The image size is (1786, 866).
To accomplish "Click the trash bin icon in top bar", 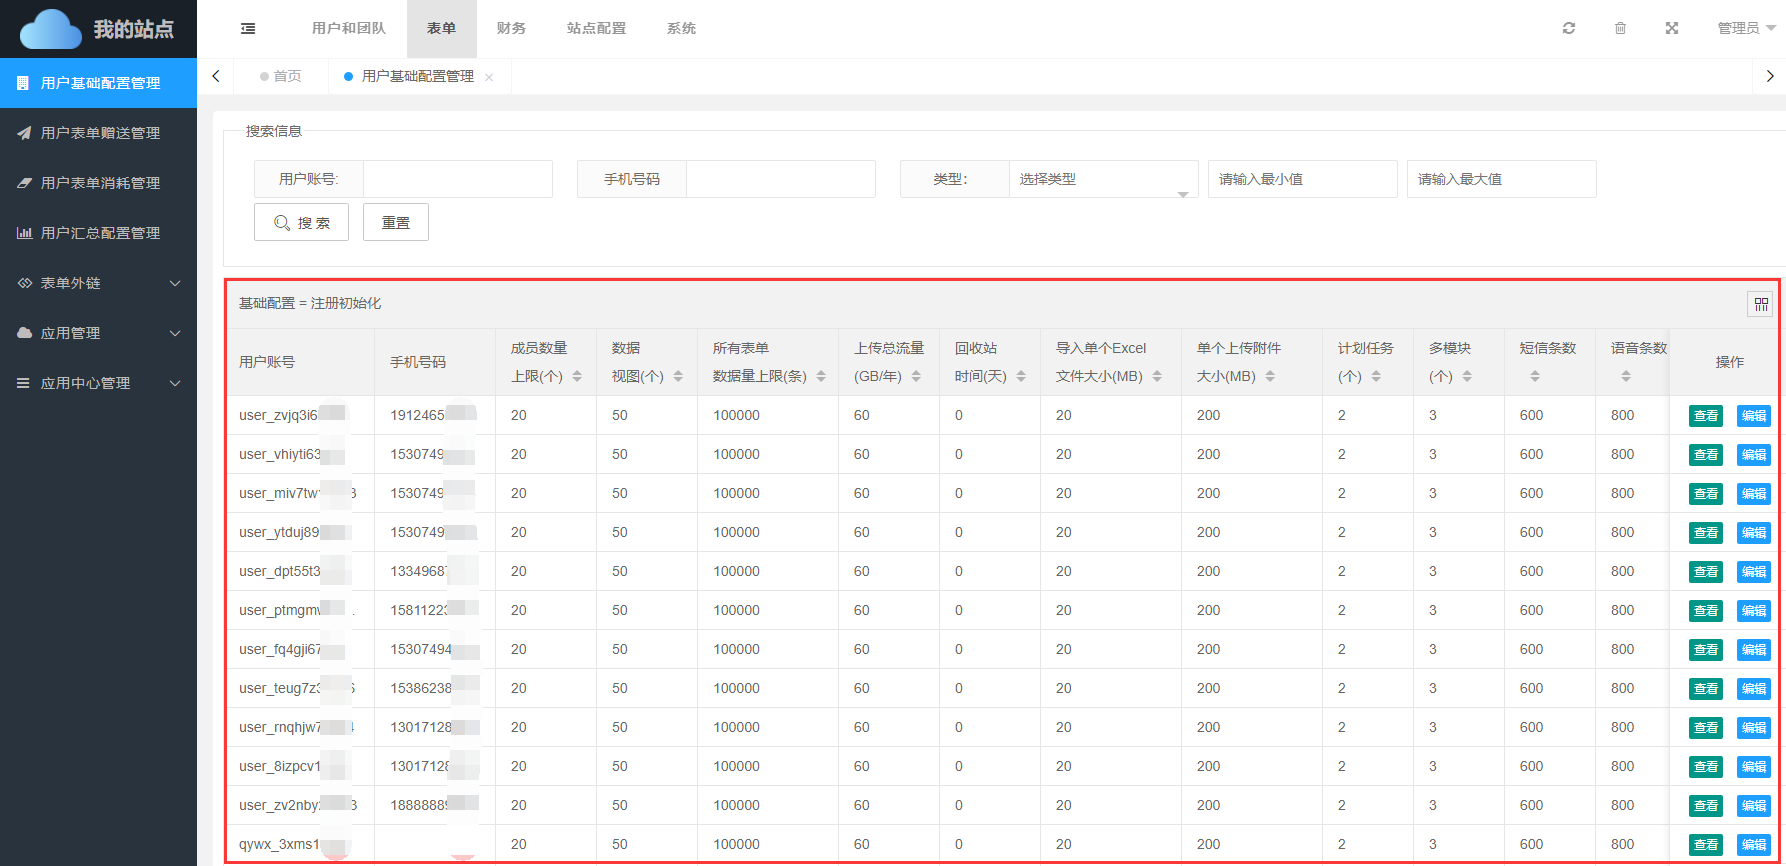I will point(1620,29).
